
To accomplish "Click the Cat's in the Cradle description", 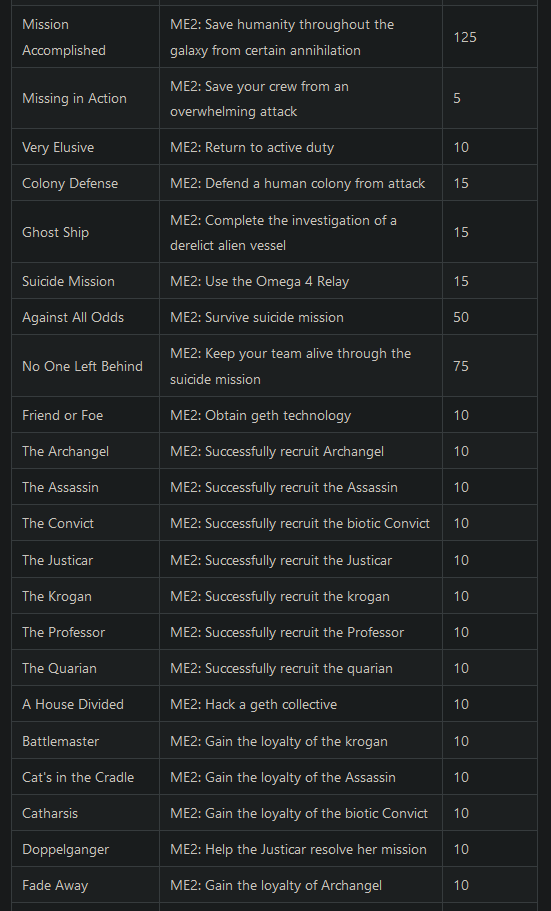I will (283, 777).
